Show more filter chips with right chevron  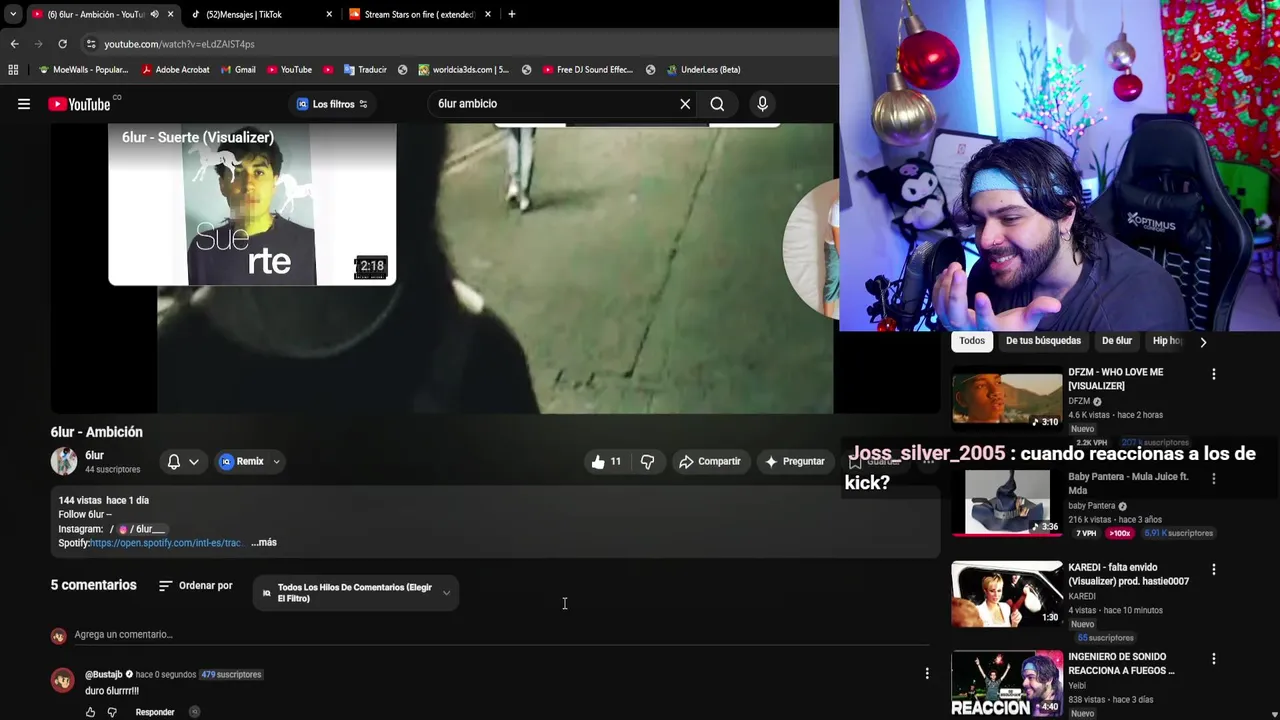click(x=1203, y=342)
